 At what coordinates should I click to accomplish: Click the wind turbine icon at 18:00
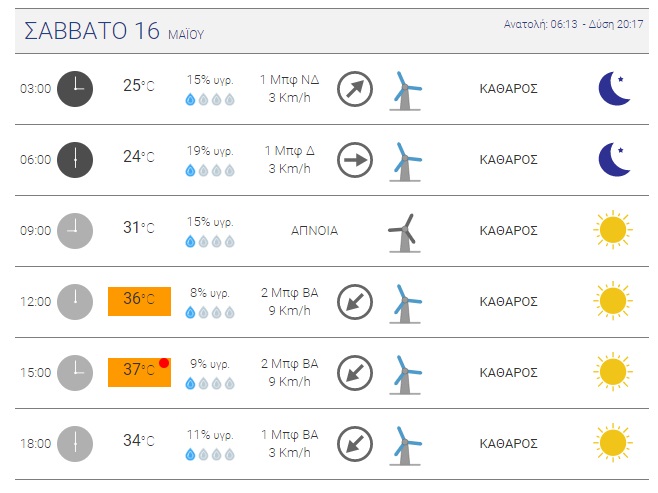tap(405, 446)
